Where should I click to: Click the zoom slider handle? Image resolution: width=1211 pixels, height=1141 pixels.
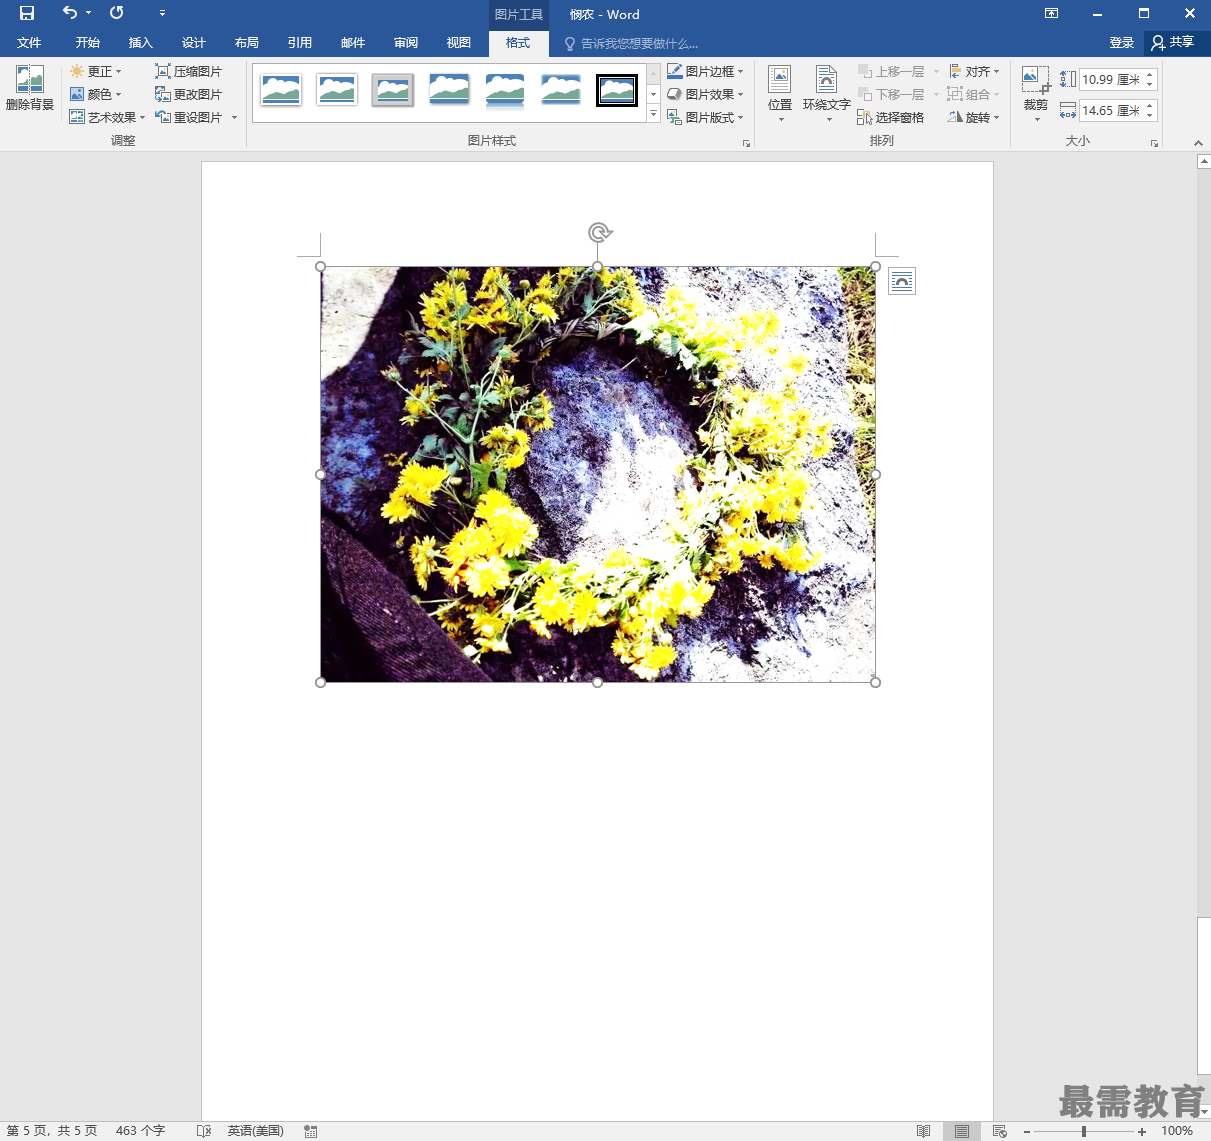[x=1084, y=1131]
